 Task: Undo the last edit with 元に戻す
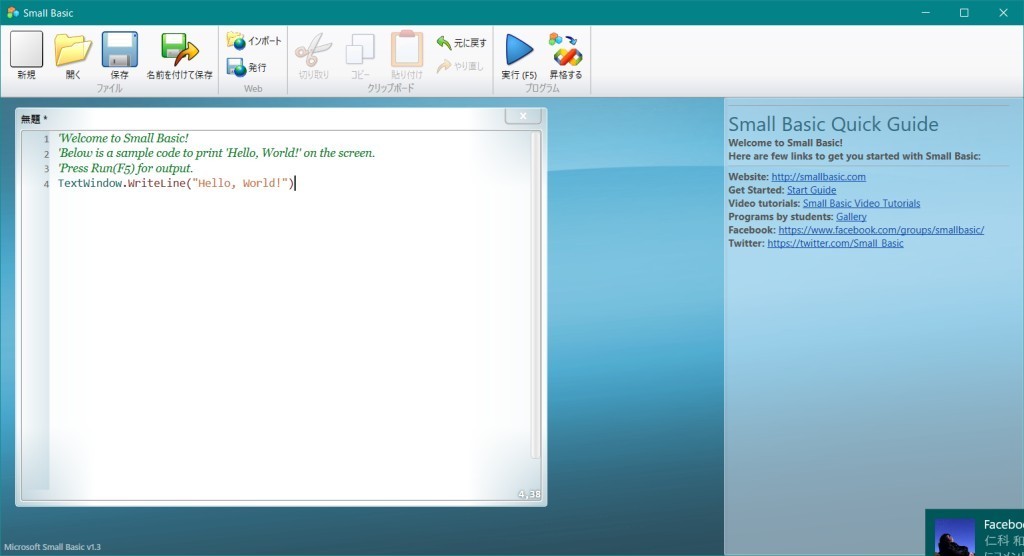coord(461,42)
